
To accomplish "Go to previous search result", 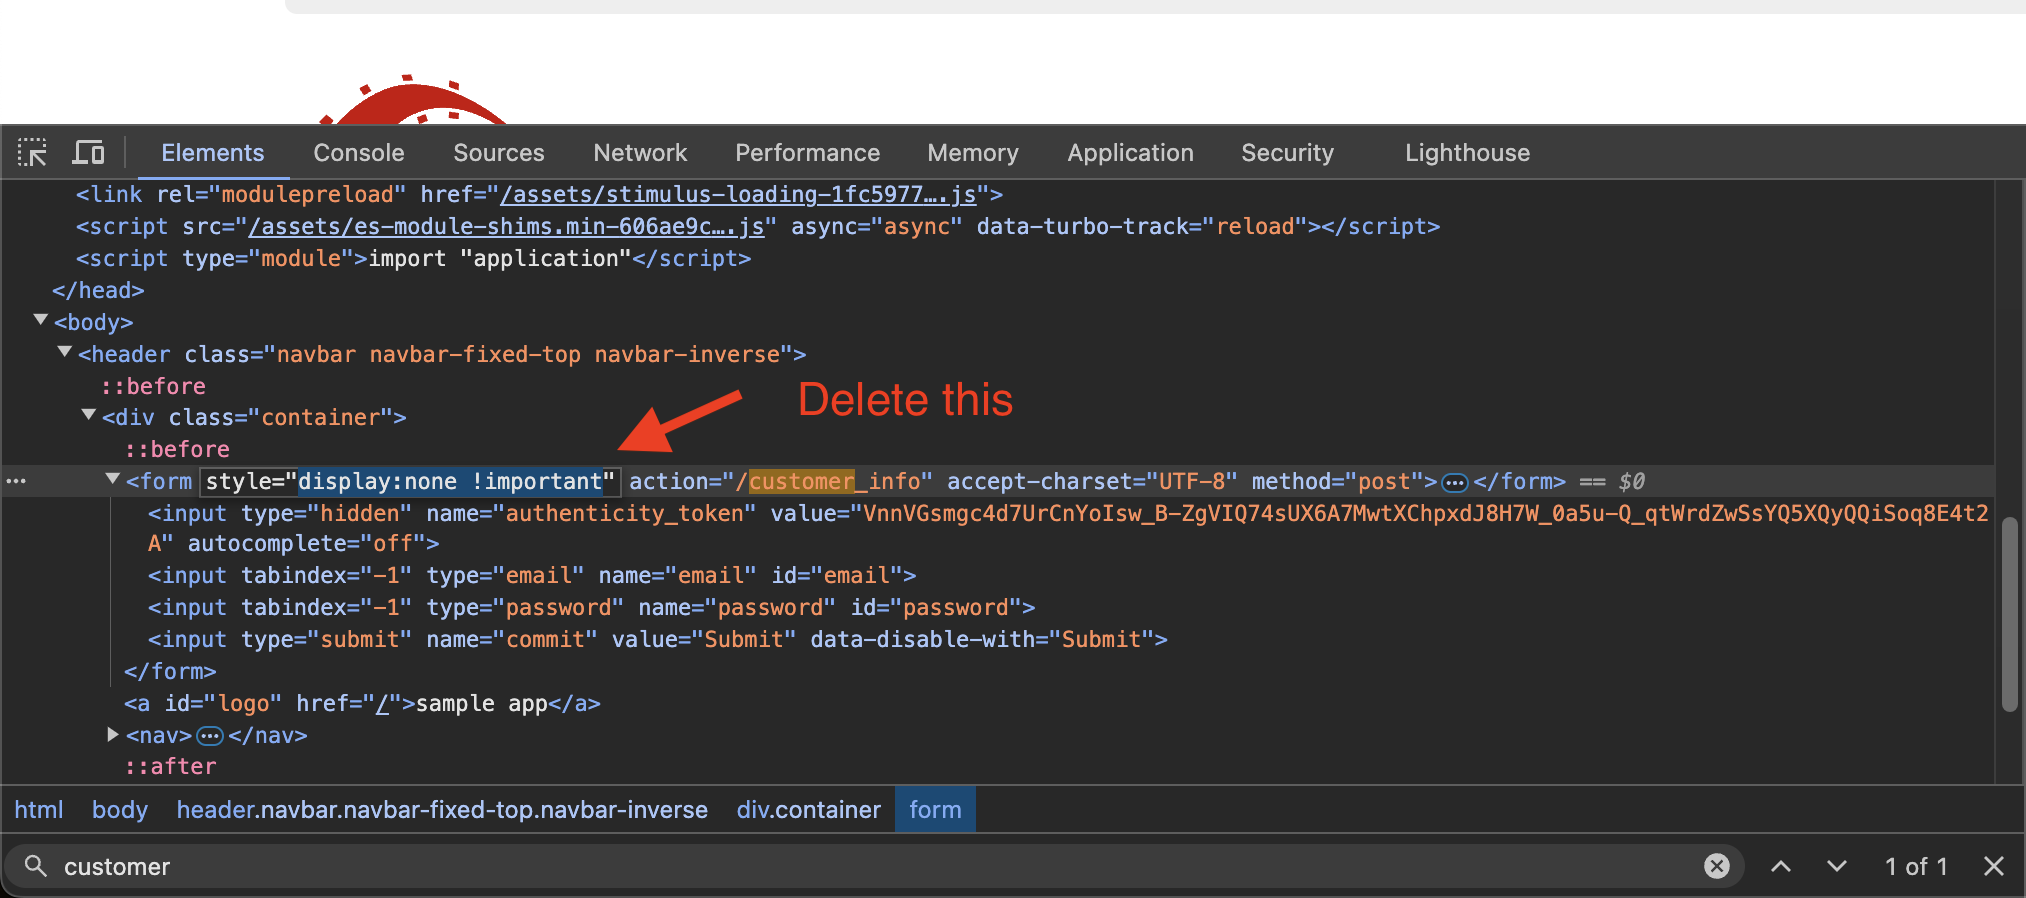I will coord(1780,866).
